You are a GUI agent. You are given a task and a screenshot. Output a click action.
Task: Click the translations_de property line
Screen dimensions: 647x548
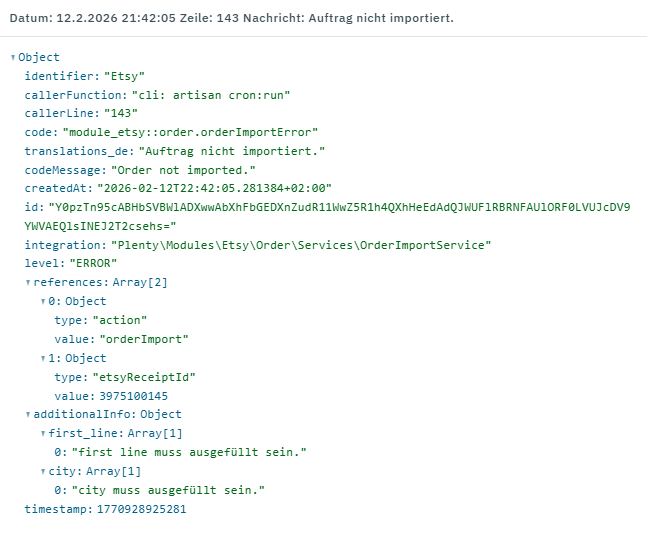click(175, 151)
